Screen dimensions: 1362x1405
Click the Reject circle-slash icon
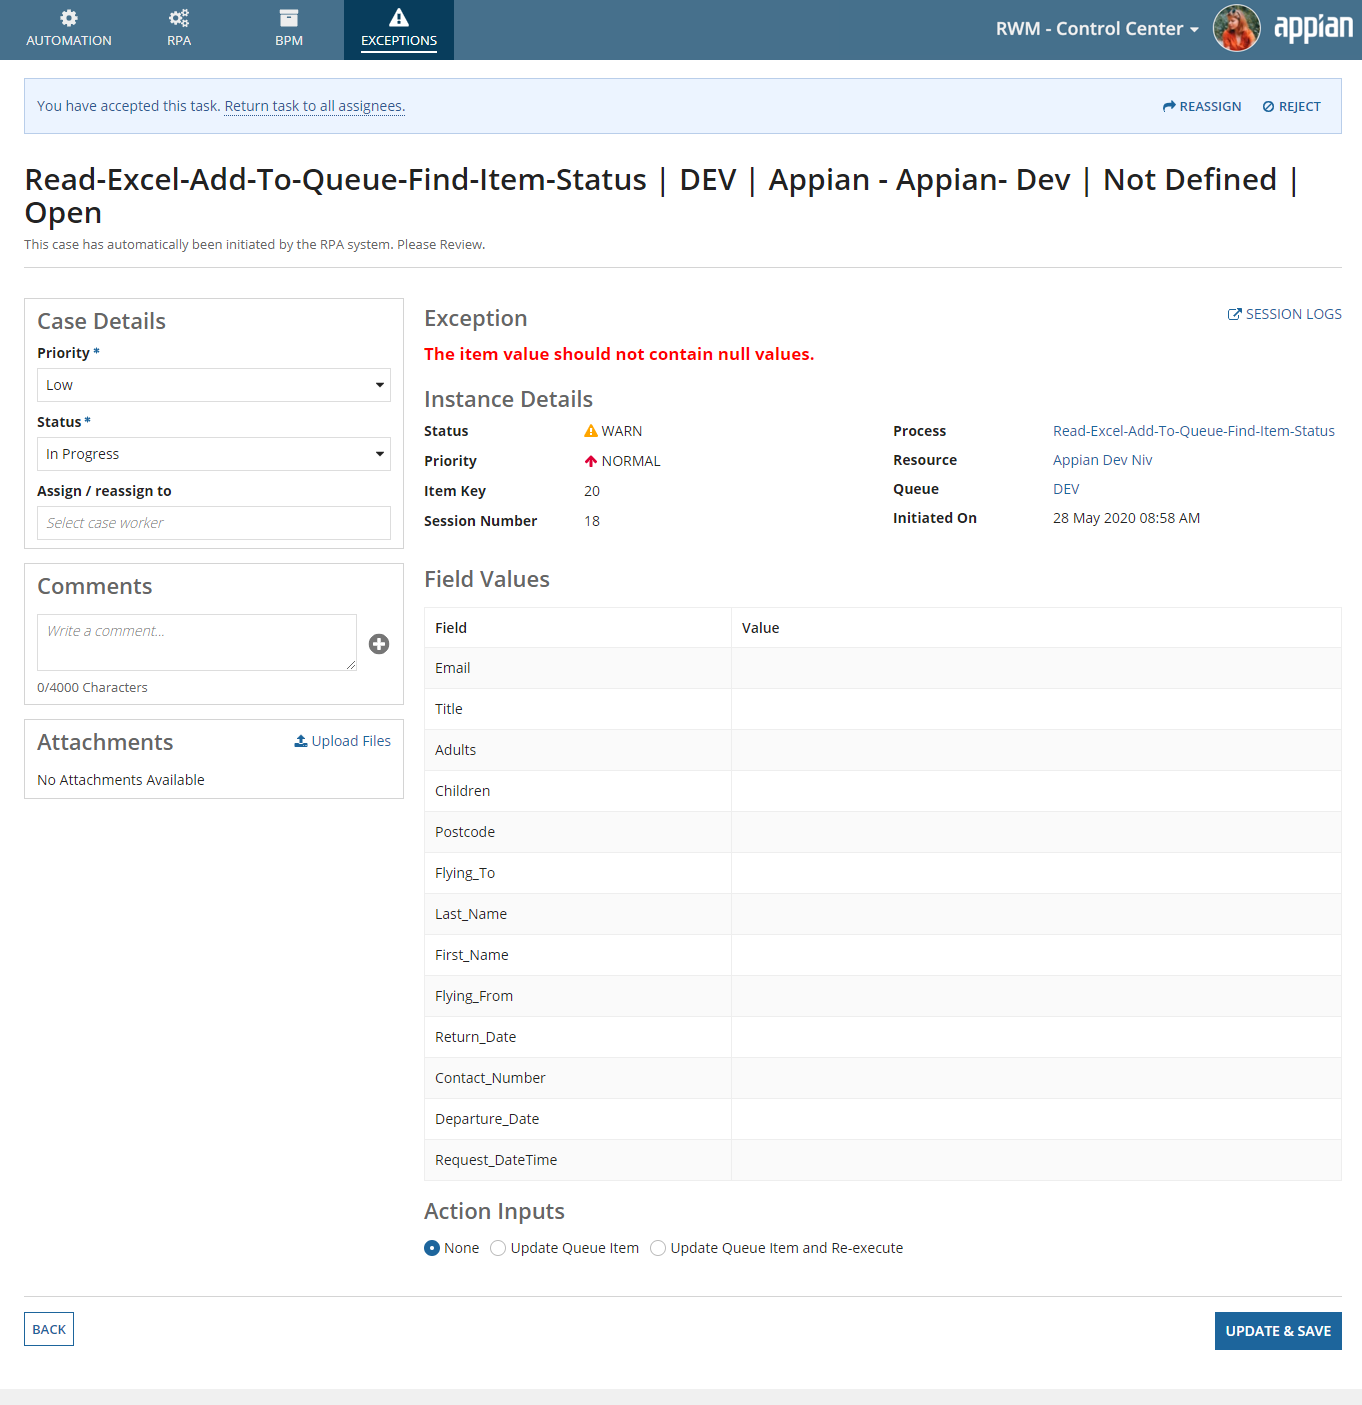pyautogui.click(x=1268, y=107)
